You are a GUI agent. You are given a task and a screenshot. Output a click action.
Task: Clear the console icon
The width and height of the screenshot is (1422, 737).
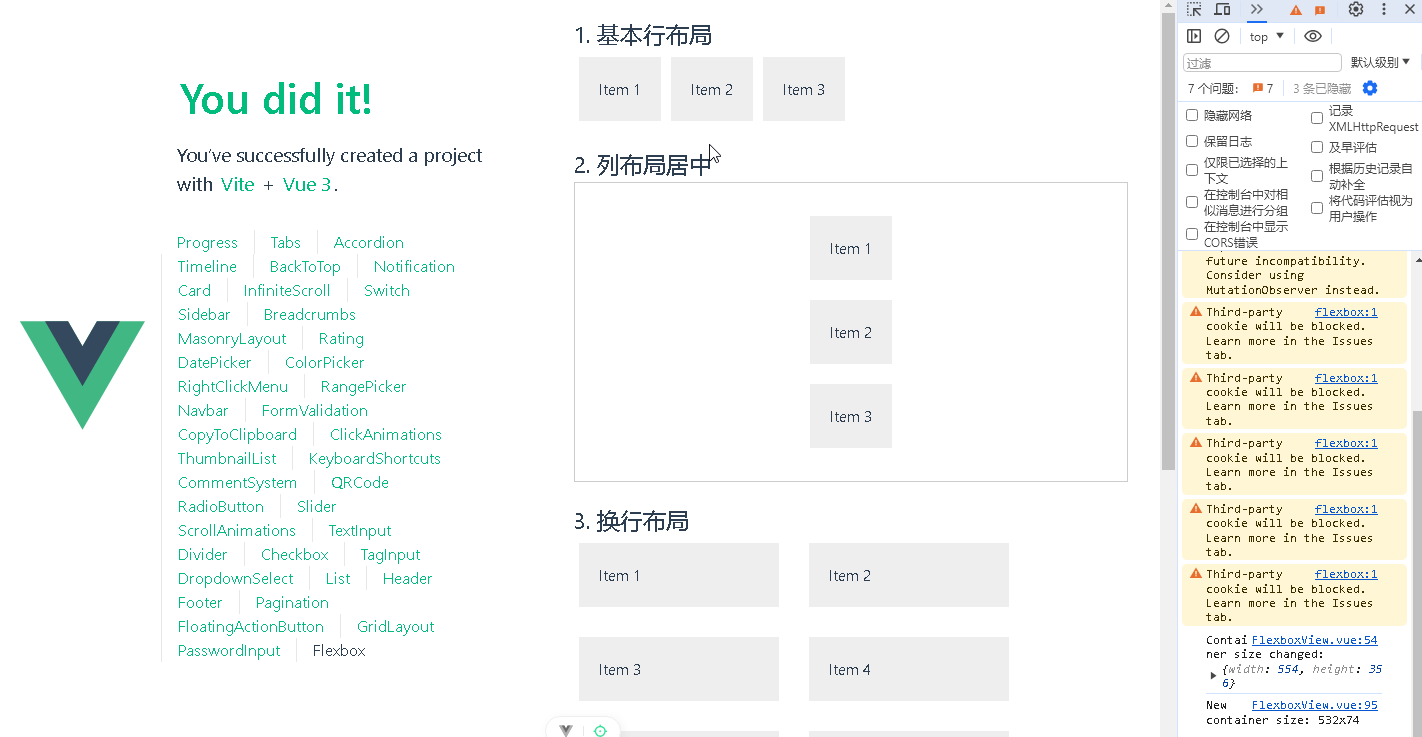[x=1222, y=36]
